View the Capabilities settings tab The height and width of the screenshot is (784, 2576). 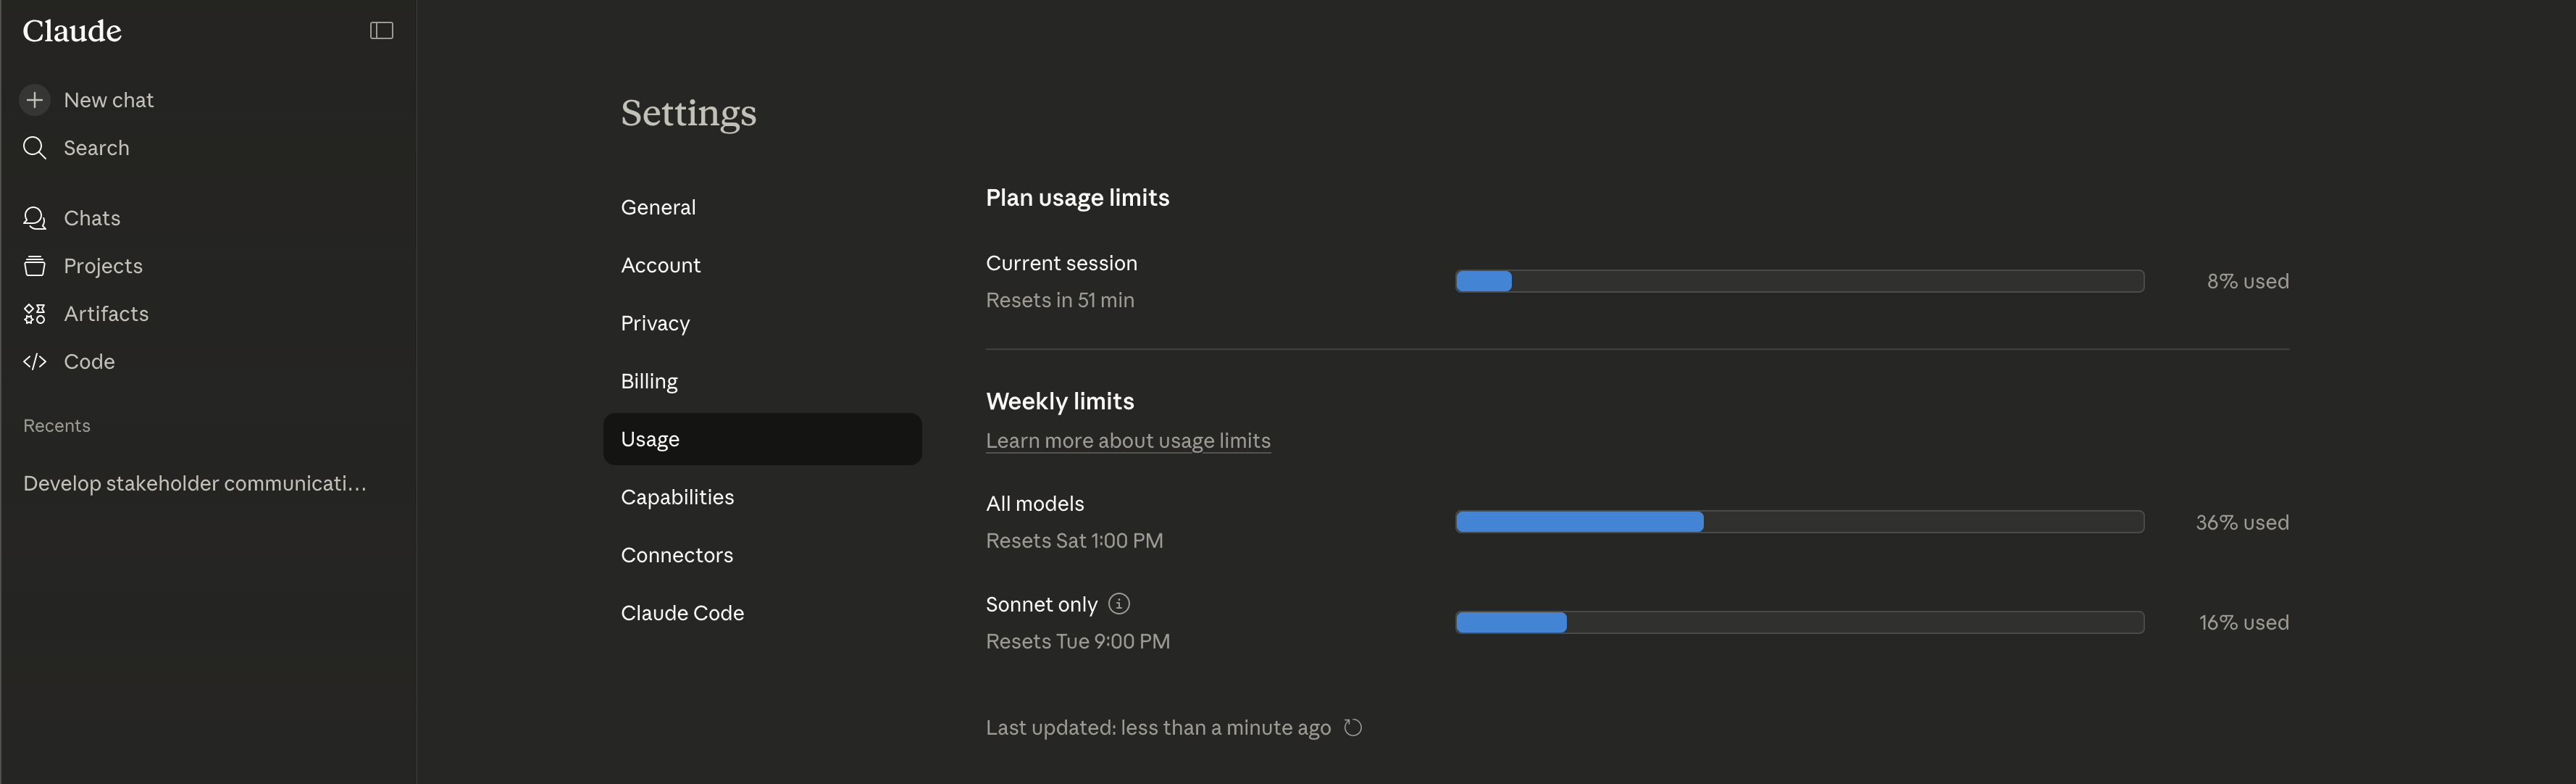(677, 496)
